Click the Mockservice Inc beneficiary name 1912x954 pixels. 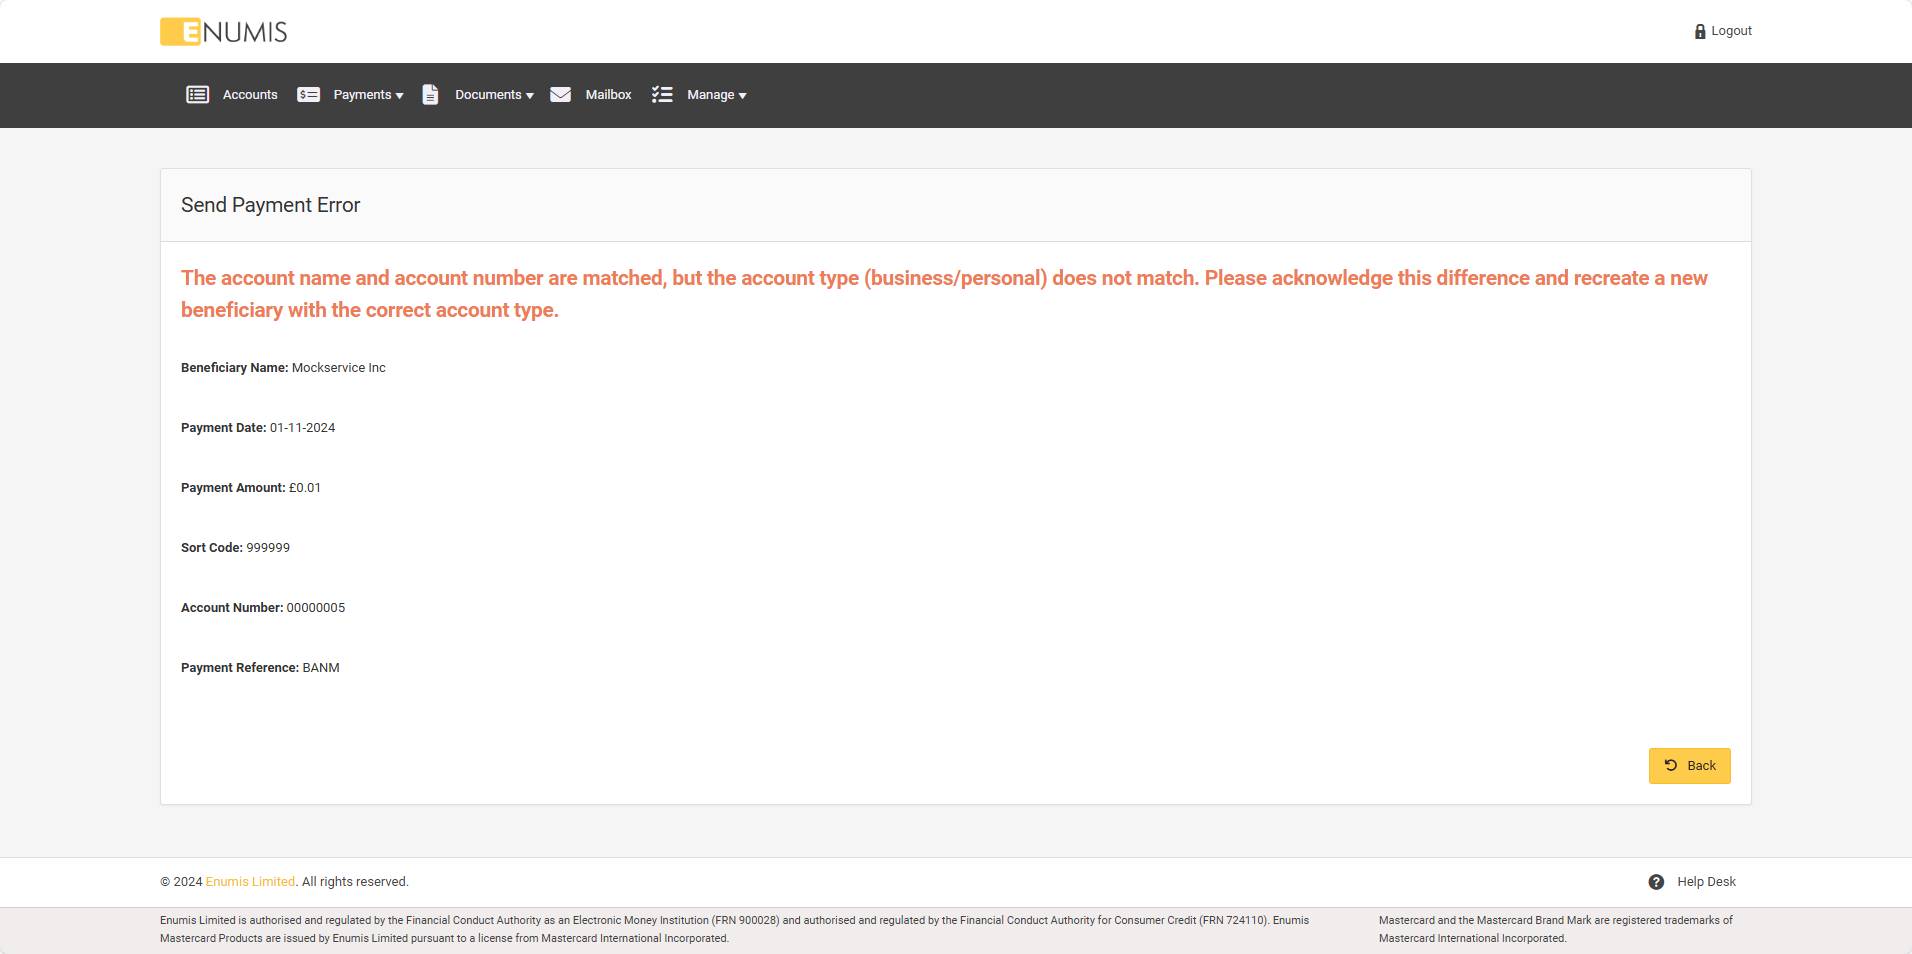(x=338, y=368)
